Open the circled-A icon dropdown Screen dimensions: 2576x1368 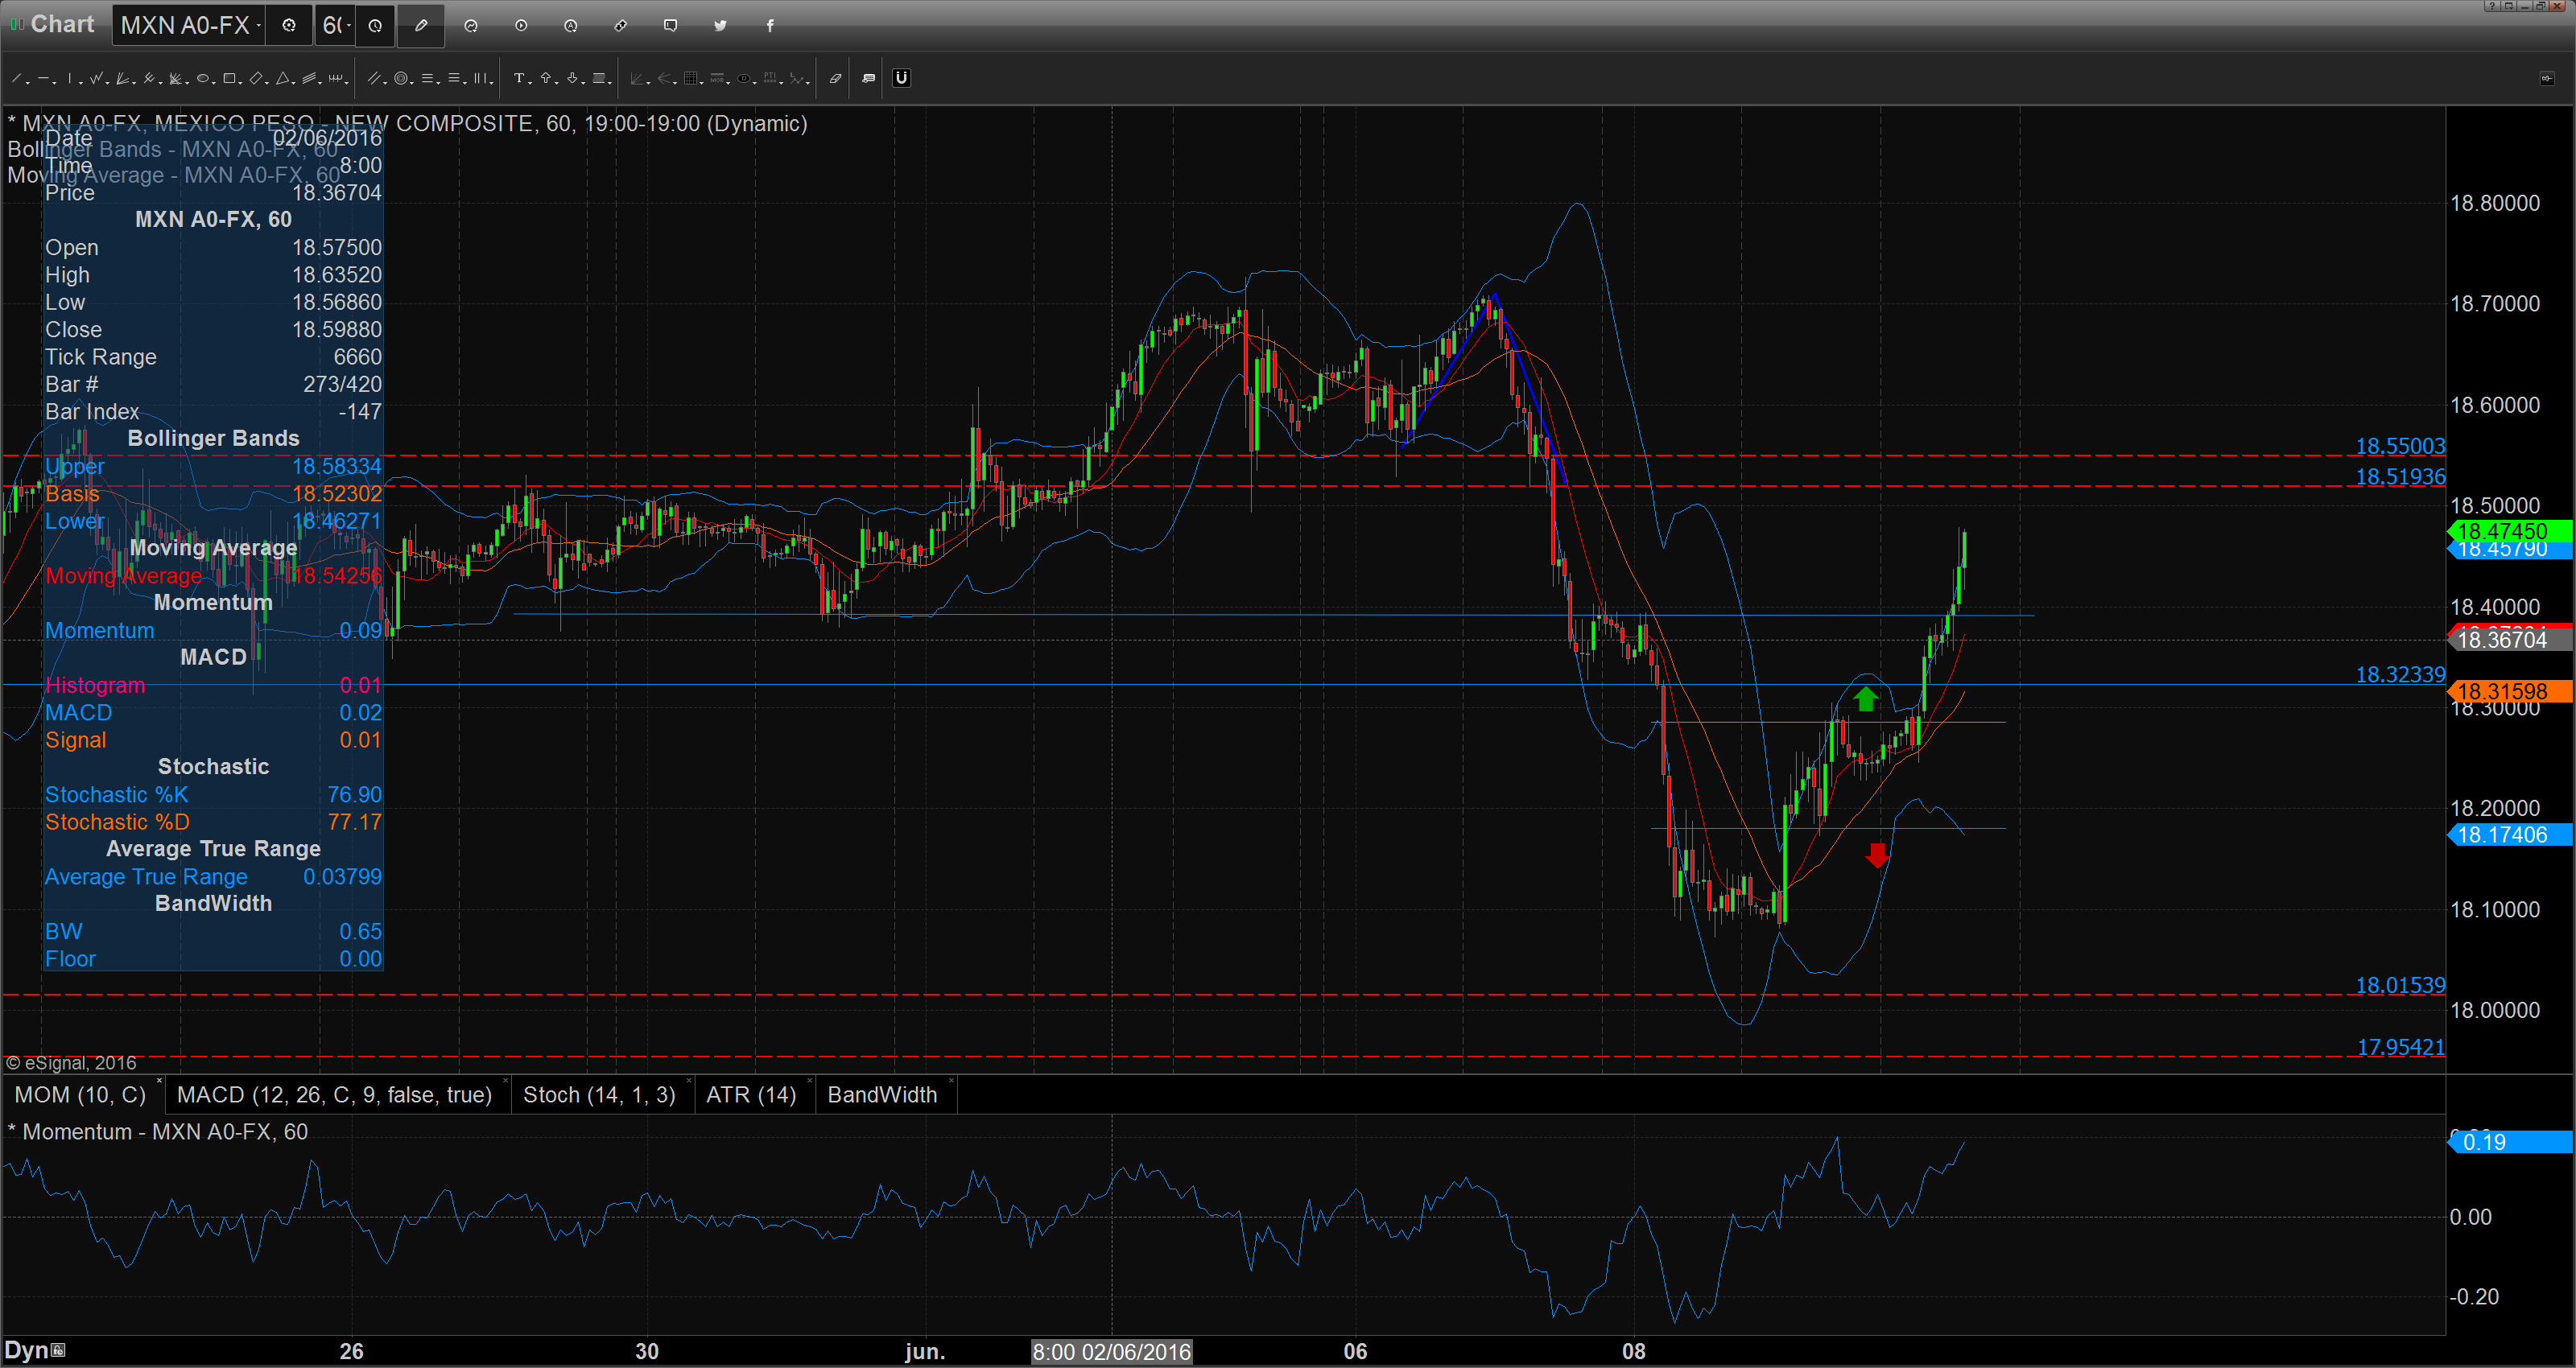coord(571,25)
